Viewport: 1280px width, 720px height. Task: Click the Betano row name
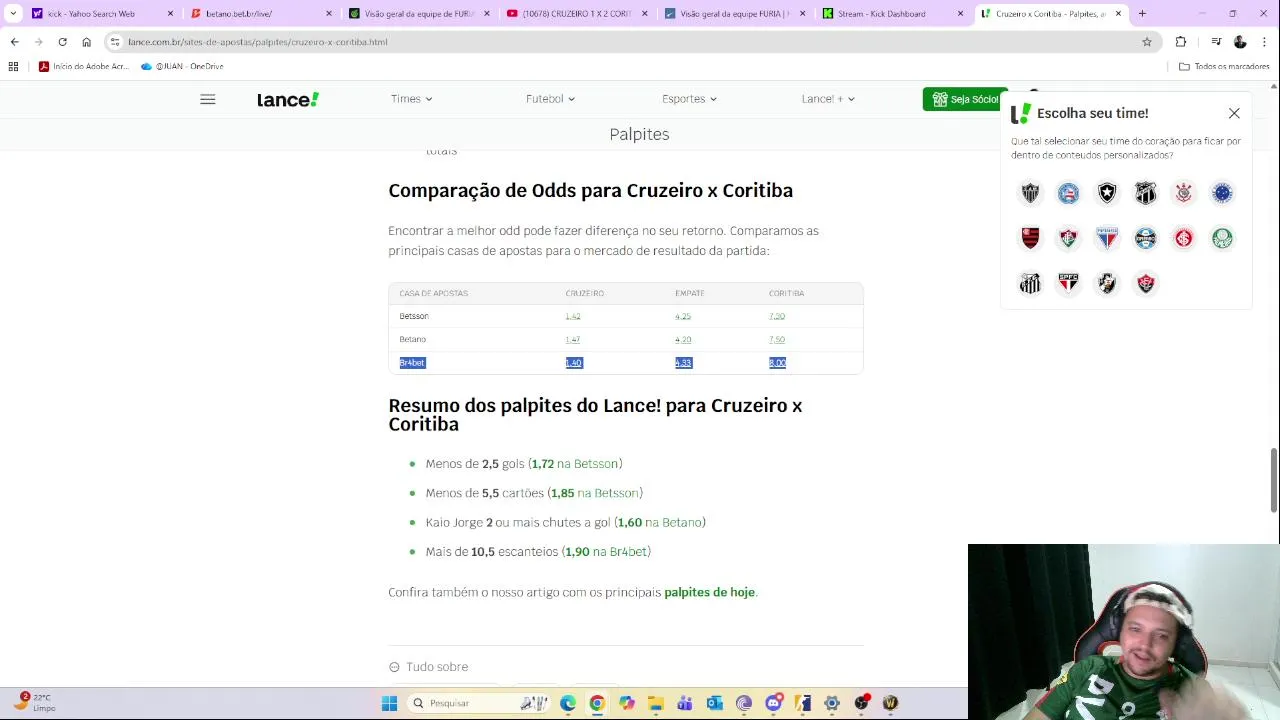tap(413, 339)
